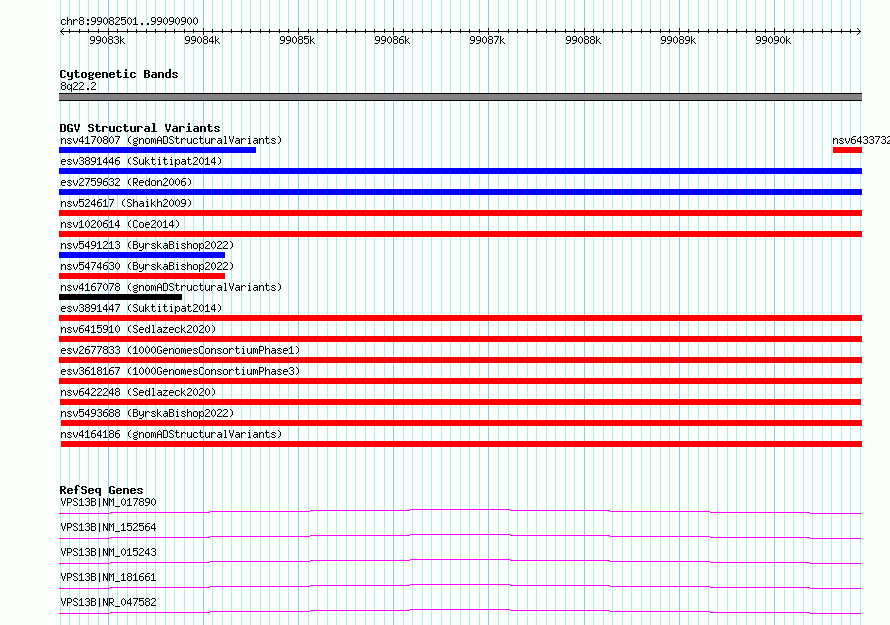The image size is (890, 625).
Task: Open nsv5474630 (ByrskaBishop2022) label
Action: [x=147, y=266]
